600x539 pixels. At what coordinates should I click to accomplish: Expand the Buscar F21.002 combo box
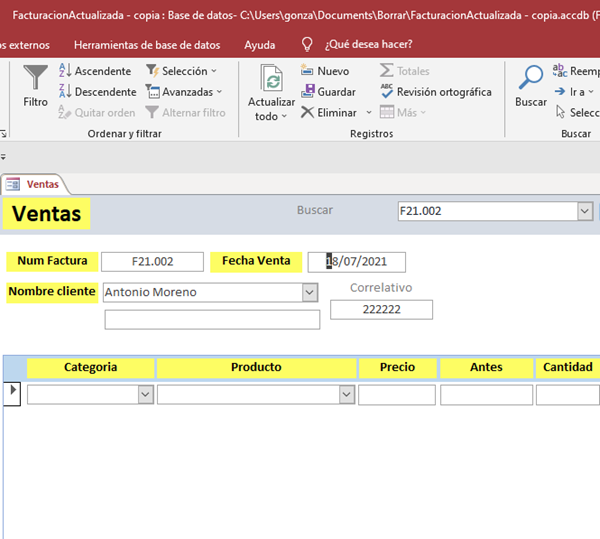point(585,211)
